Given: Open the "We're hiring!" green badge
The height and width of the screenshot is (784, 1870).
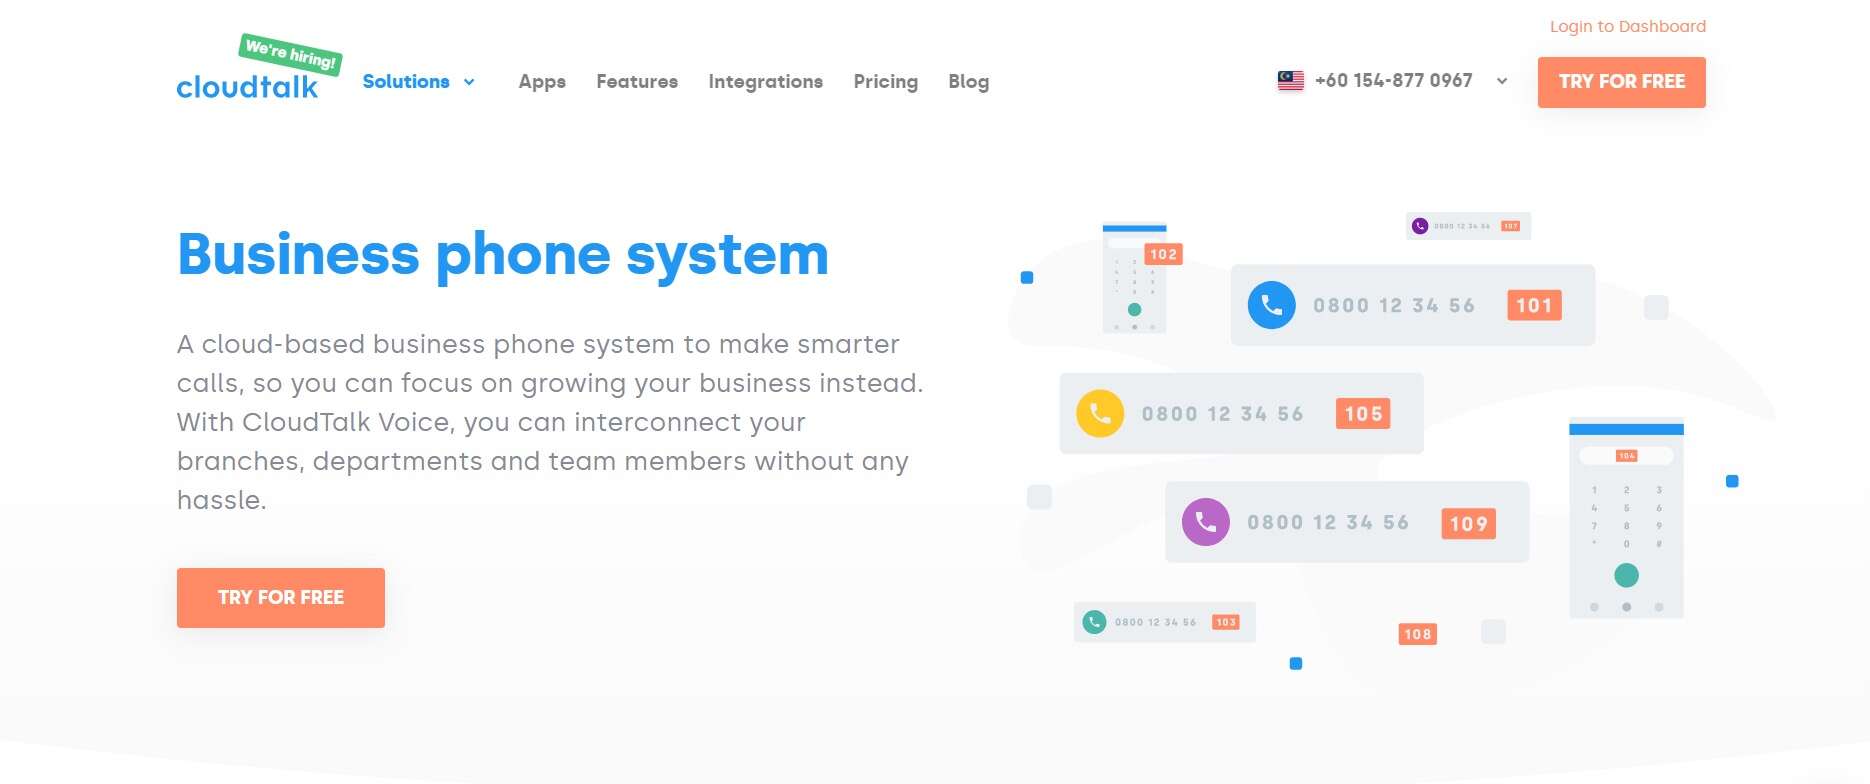Looking at the screenshot, I should pos(291,54).
